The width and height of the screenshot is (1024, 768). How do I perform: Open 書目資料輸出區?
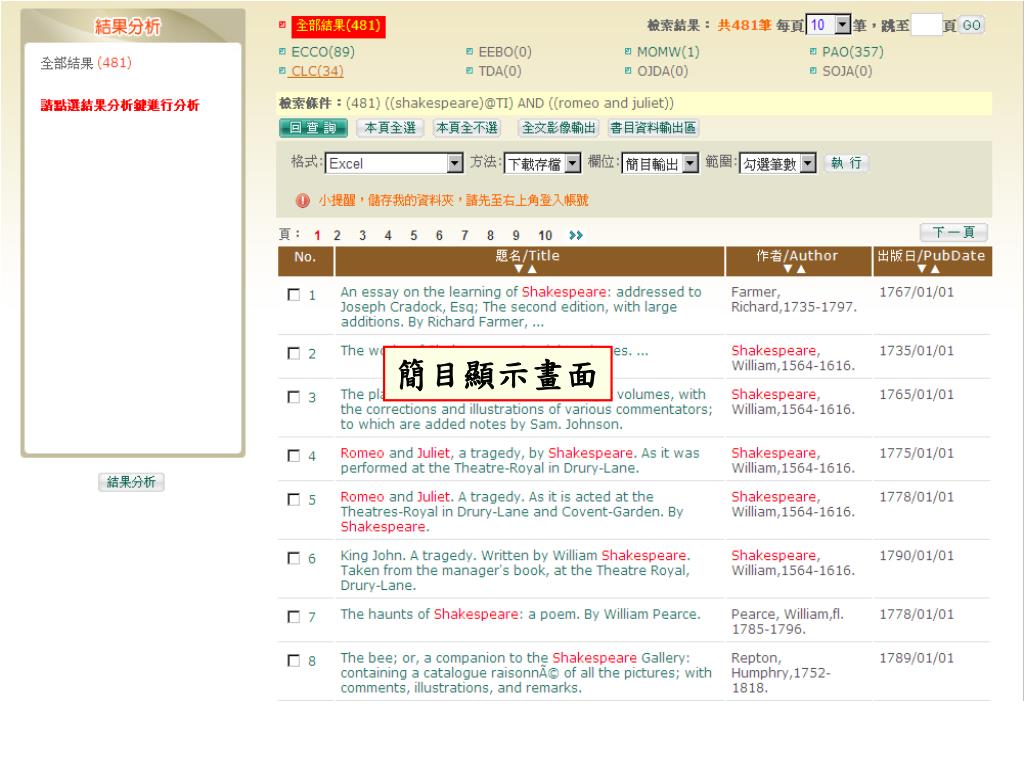click(653, 128)
